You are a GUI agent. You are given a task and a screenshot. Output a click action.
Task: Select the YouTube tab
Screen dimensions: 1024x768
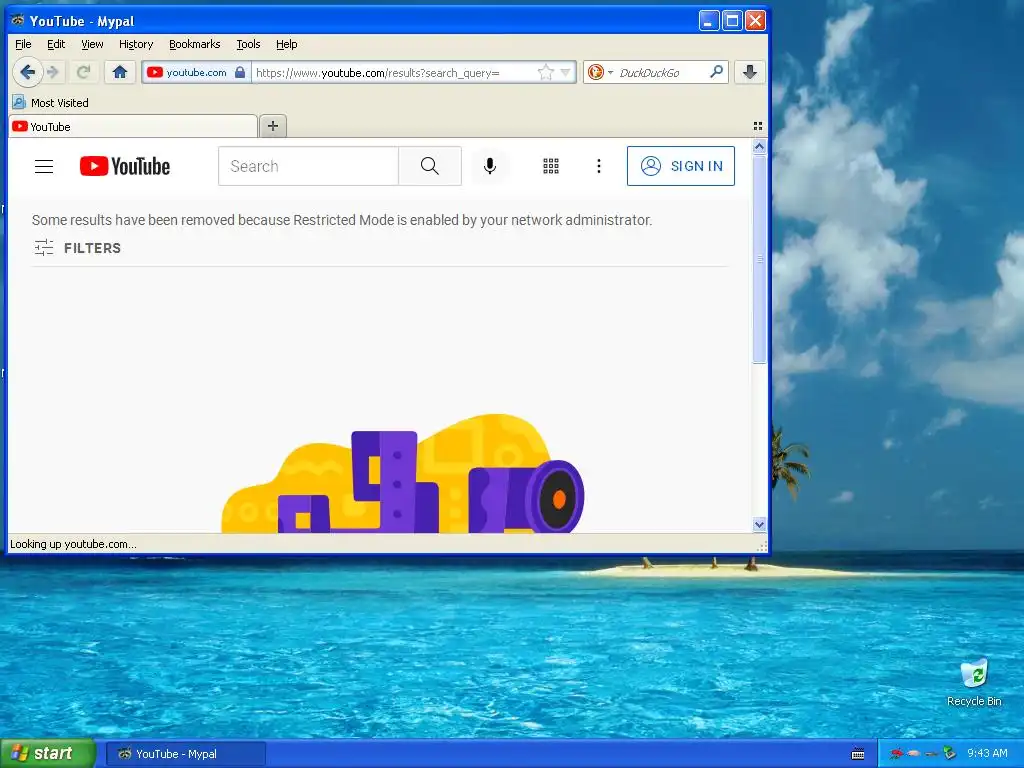[x=133, y=127]
